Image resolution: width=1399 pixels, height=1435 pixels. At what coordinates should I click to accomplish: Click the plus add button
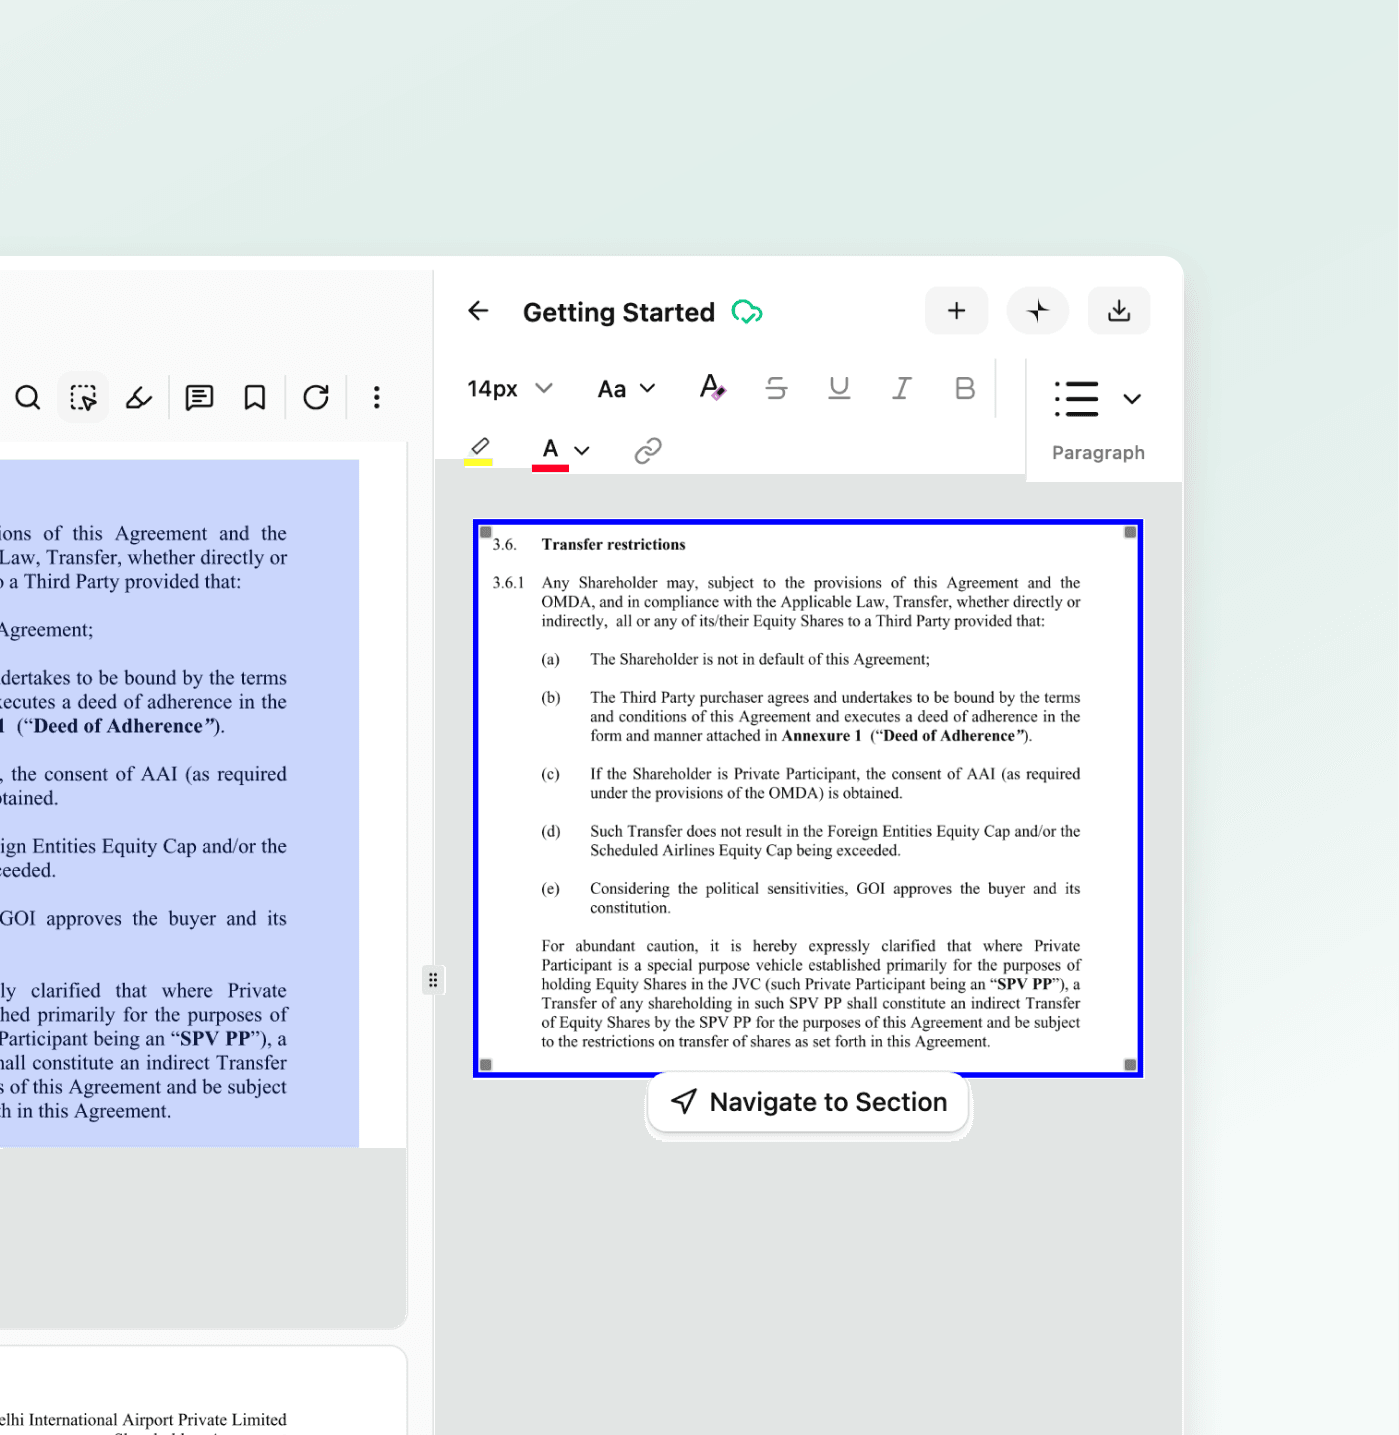(957, 311)
